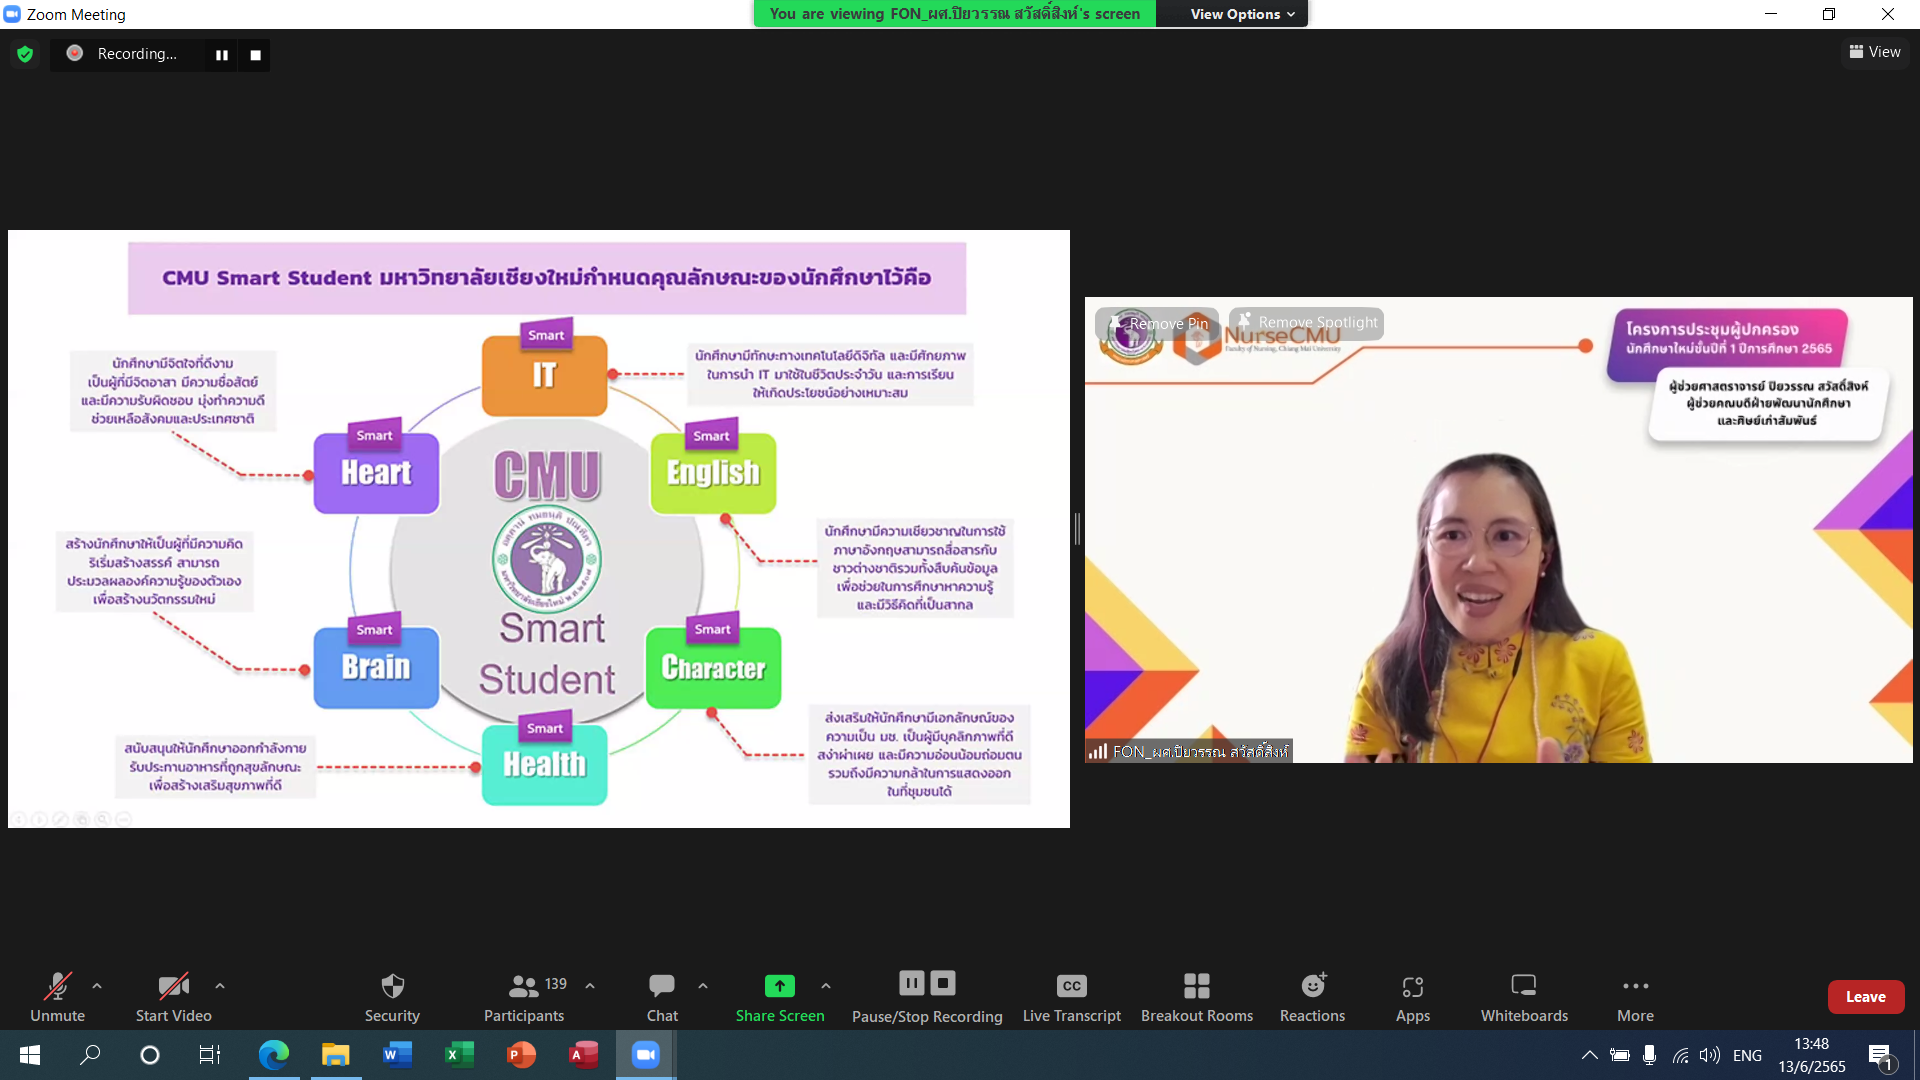The height and width of the screenshot is (1080, 1920).
Task: Open Zoom Apps
Action: coord(1413,997)
